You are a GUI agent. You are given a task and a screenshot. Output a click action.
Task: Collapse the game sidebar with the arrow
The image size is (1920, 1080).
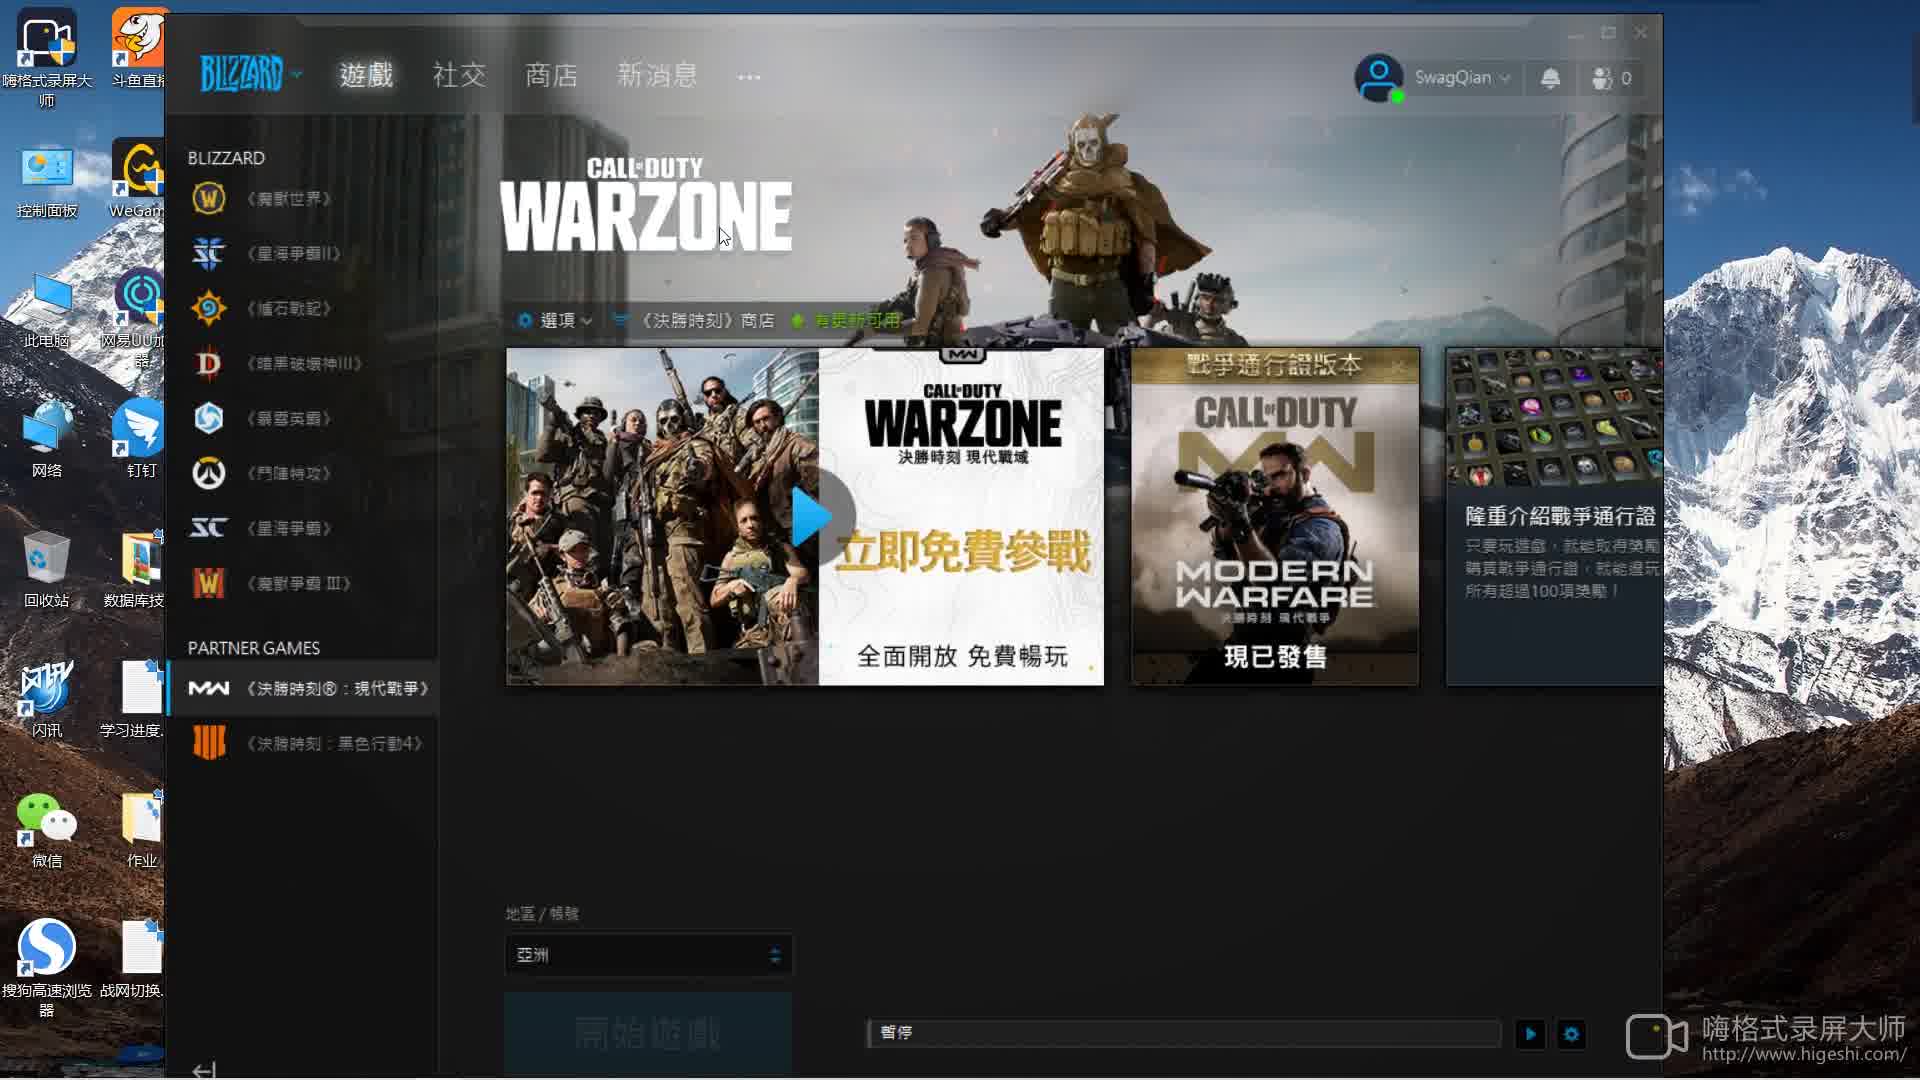pos(204,1070)
